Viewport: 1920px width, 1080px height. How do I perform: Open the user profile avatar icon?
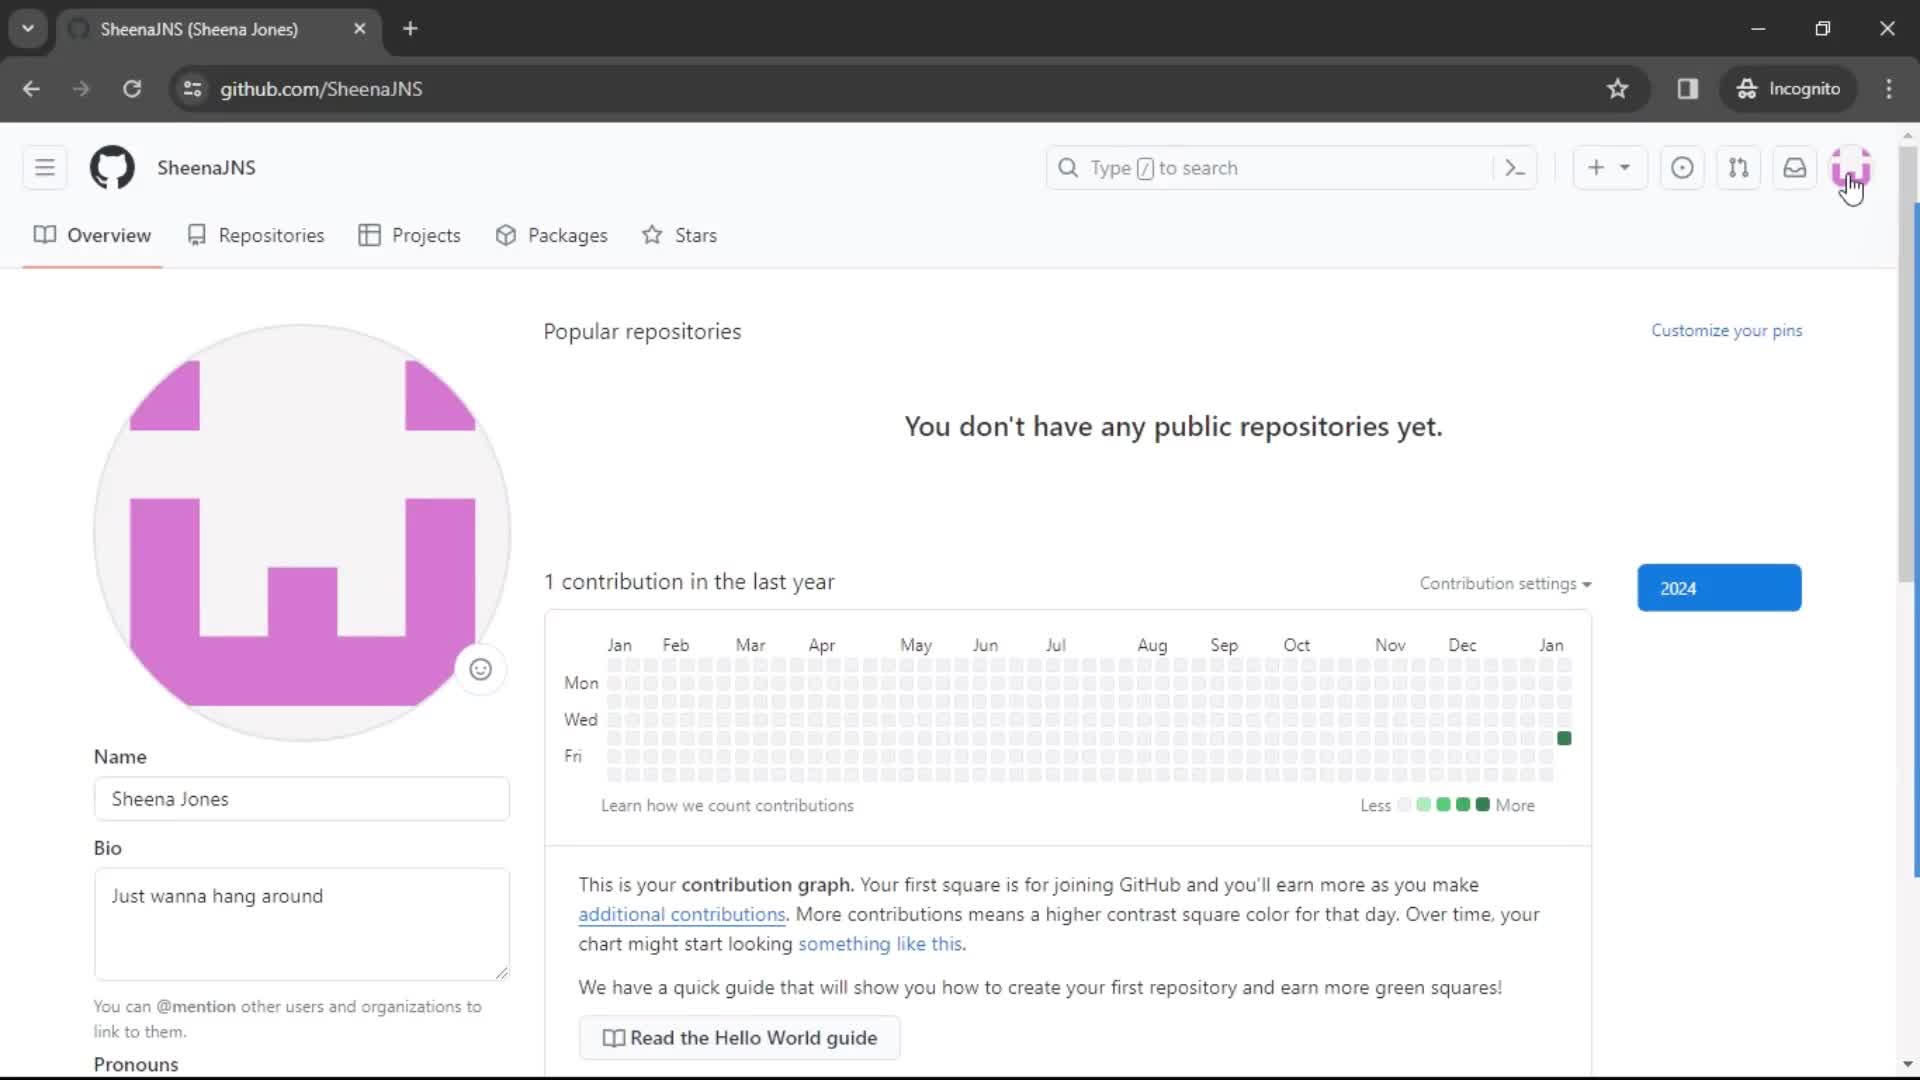coord(1851,167)
